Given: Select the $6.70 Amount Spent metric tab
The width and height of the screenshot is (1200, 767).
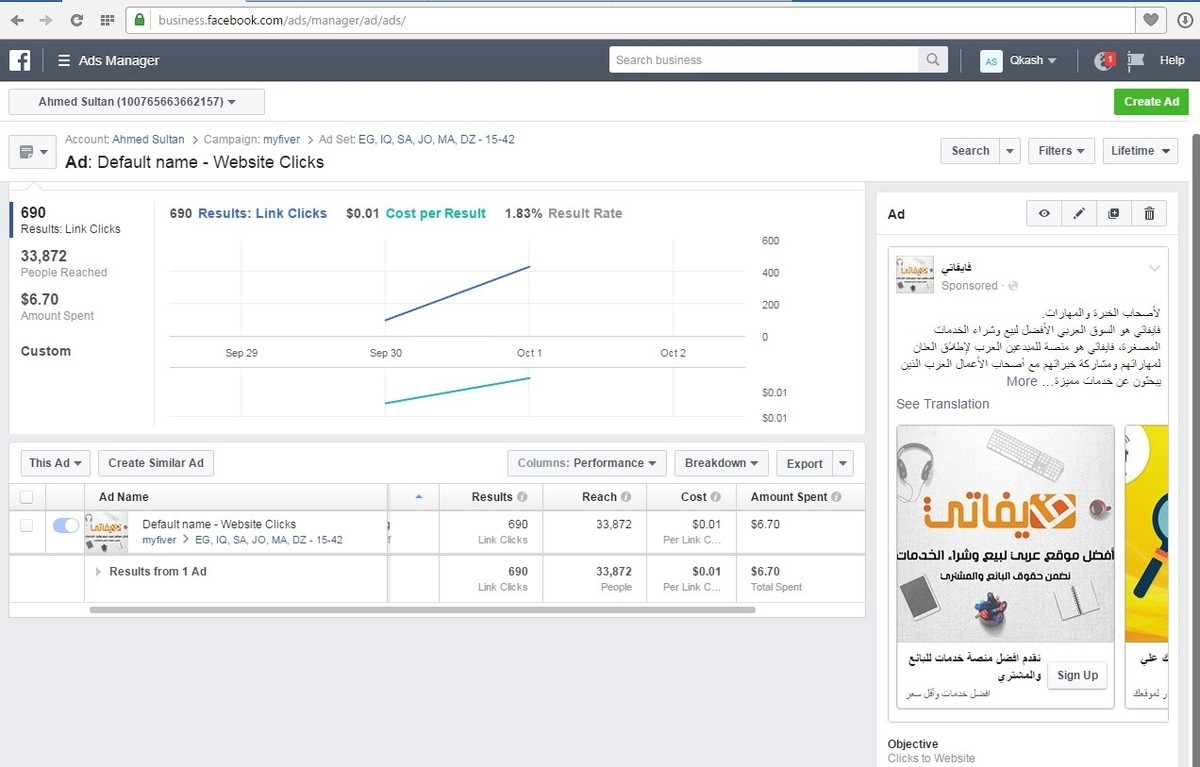Looking at the screenshot, I should [57, 307].
